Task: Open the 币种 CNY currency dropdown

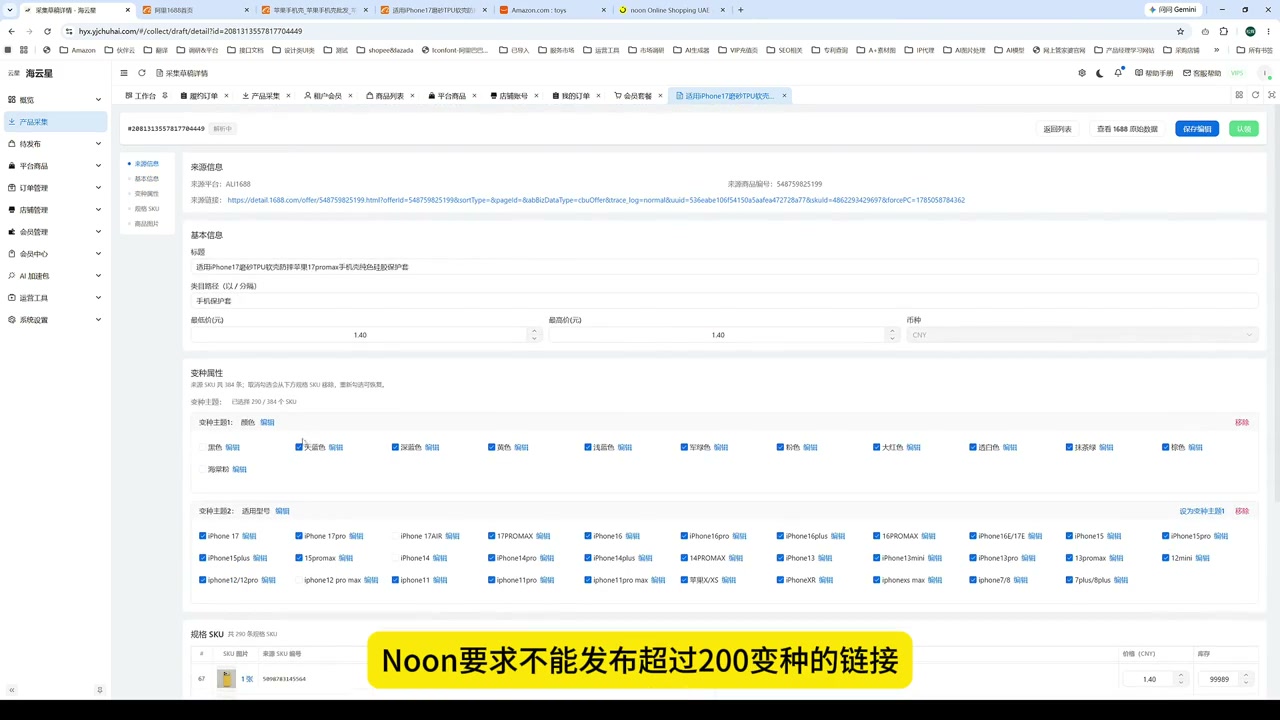Action: pyautogui.click(x=1082, y=335)
